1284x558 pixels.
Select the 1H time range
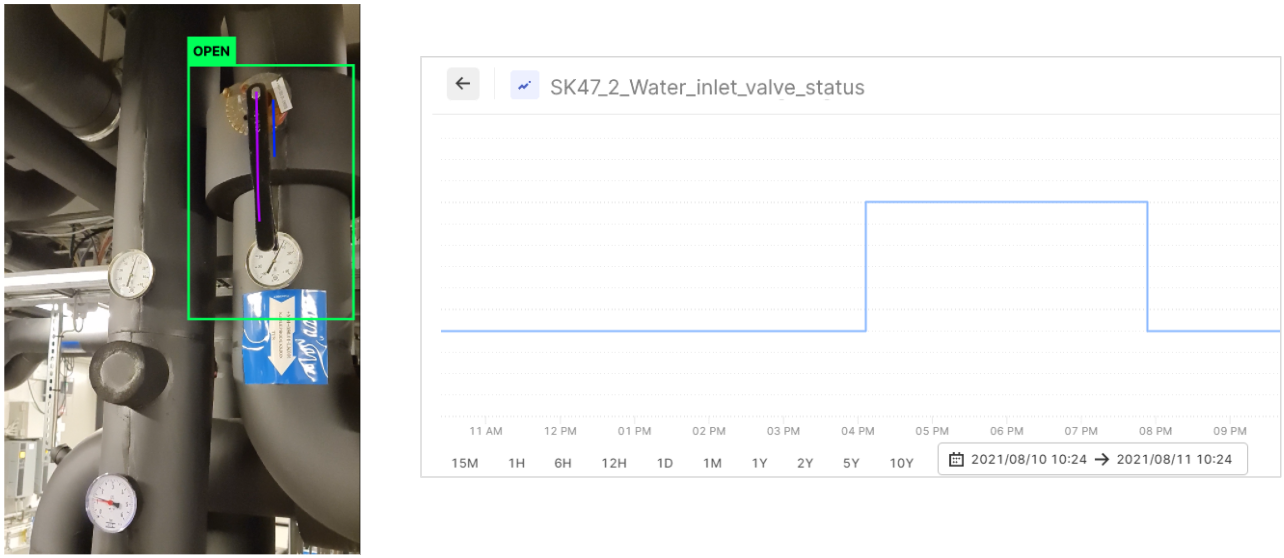(x=517, y=463)
